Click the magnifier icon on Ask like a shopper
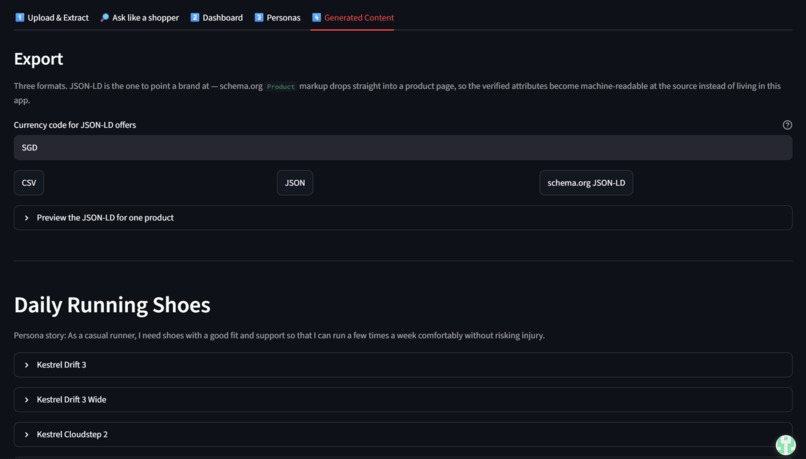Screen dimensions: 806x459 tap(104, 17)
